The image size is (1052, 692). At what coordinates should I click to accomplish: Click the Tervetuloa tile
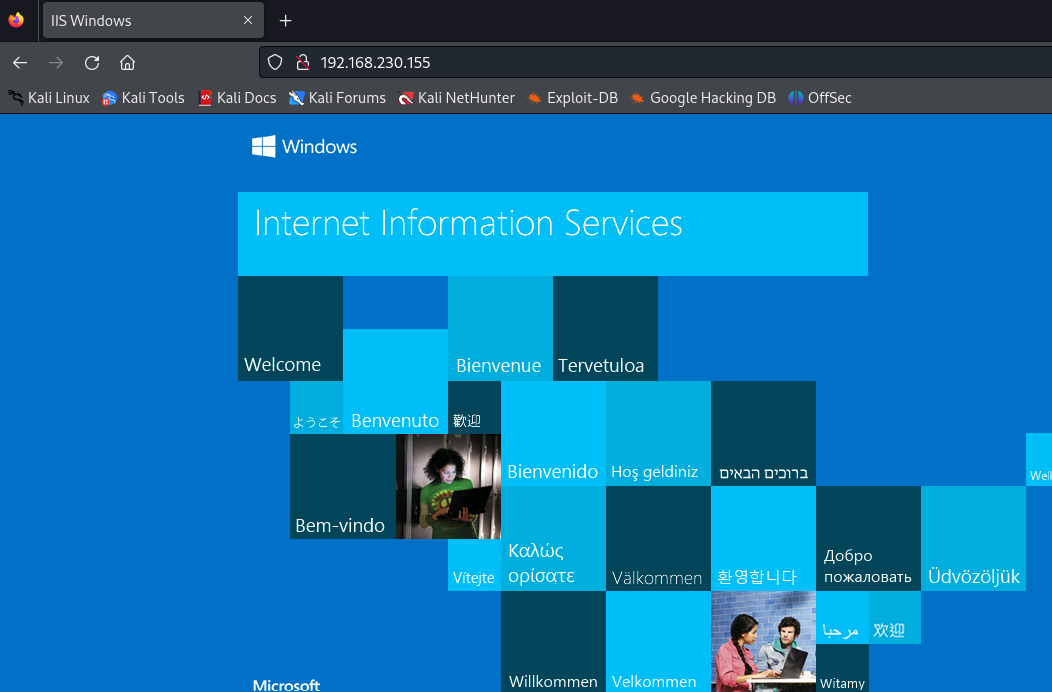point(605,328)
